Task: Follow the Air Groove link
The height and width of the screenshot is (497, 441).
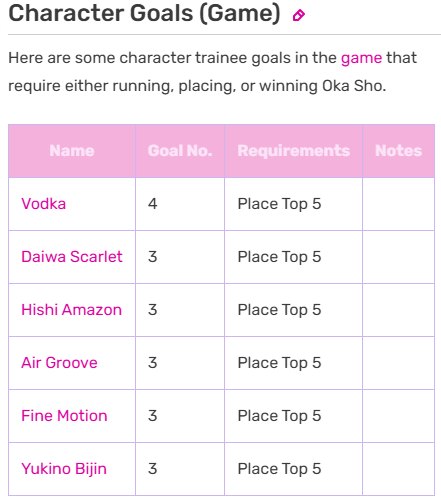Action: click(59, 363)
